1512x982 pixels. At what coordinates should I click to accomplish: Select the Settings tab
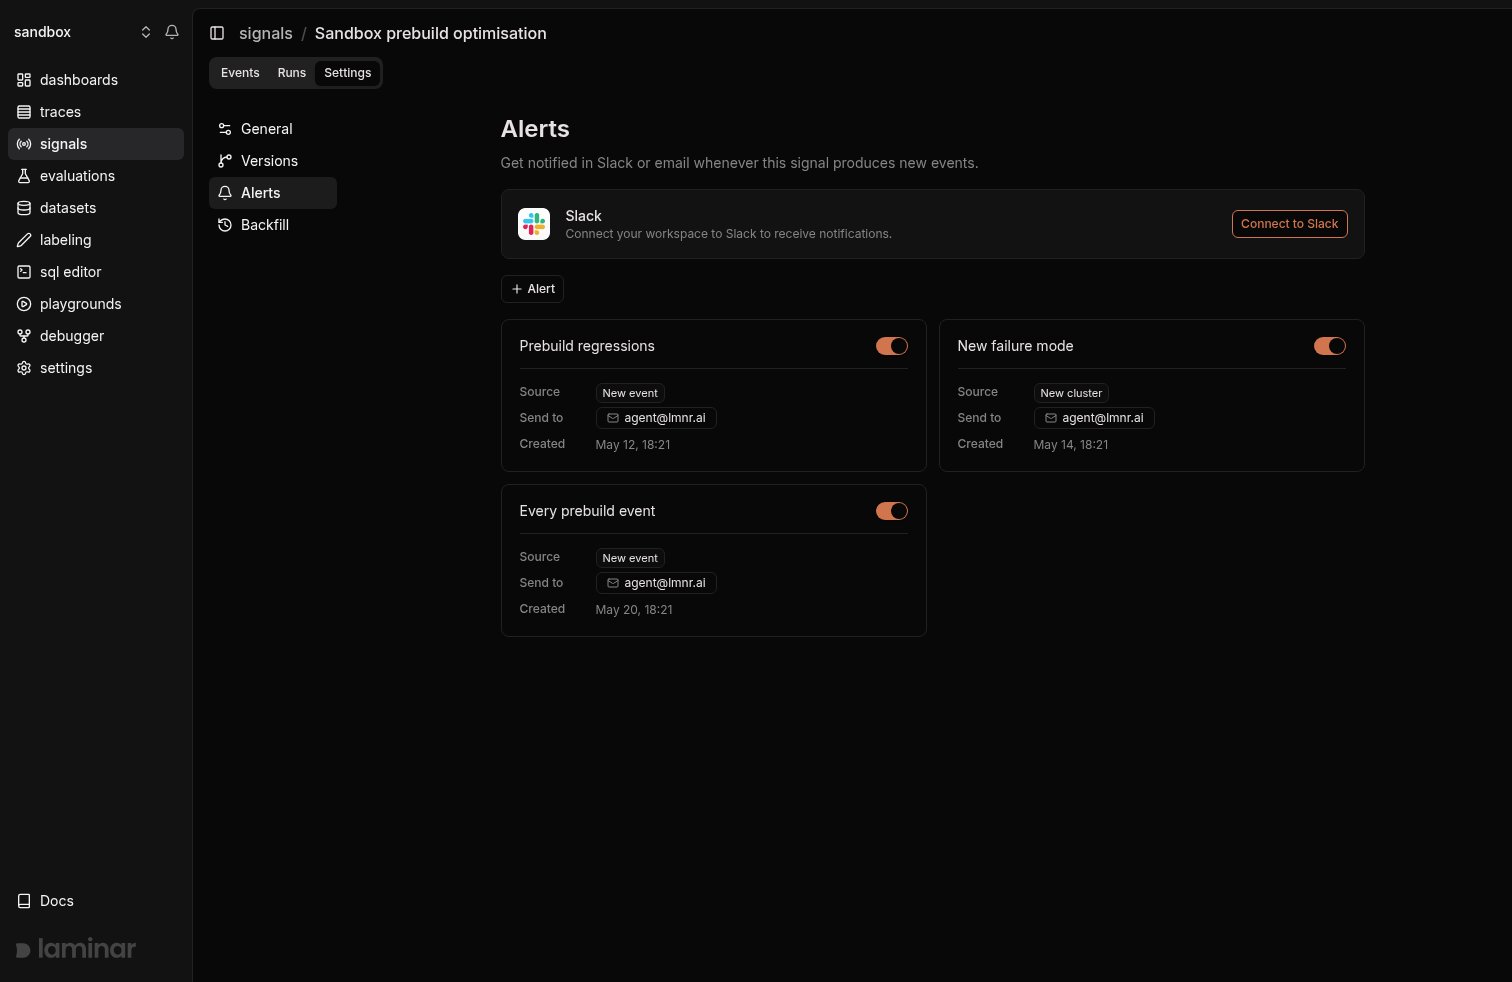[x=348, y=73]
